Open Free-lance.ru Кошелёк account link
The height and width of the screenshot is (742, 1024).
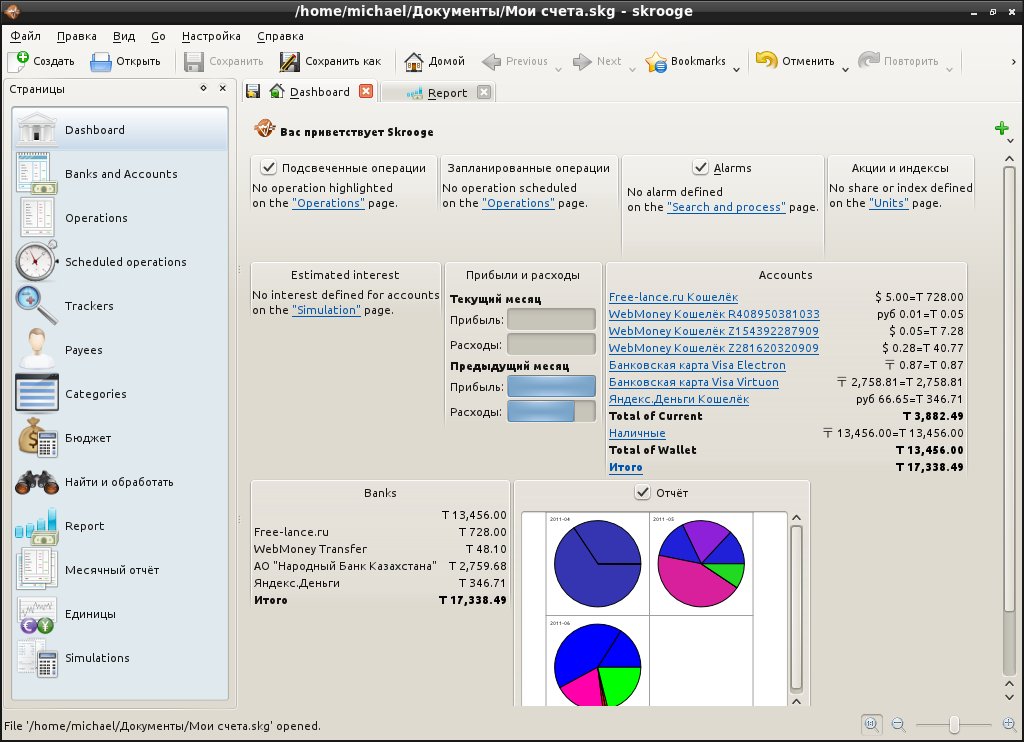[x=673, y=297]
